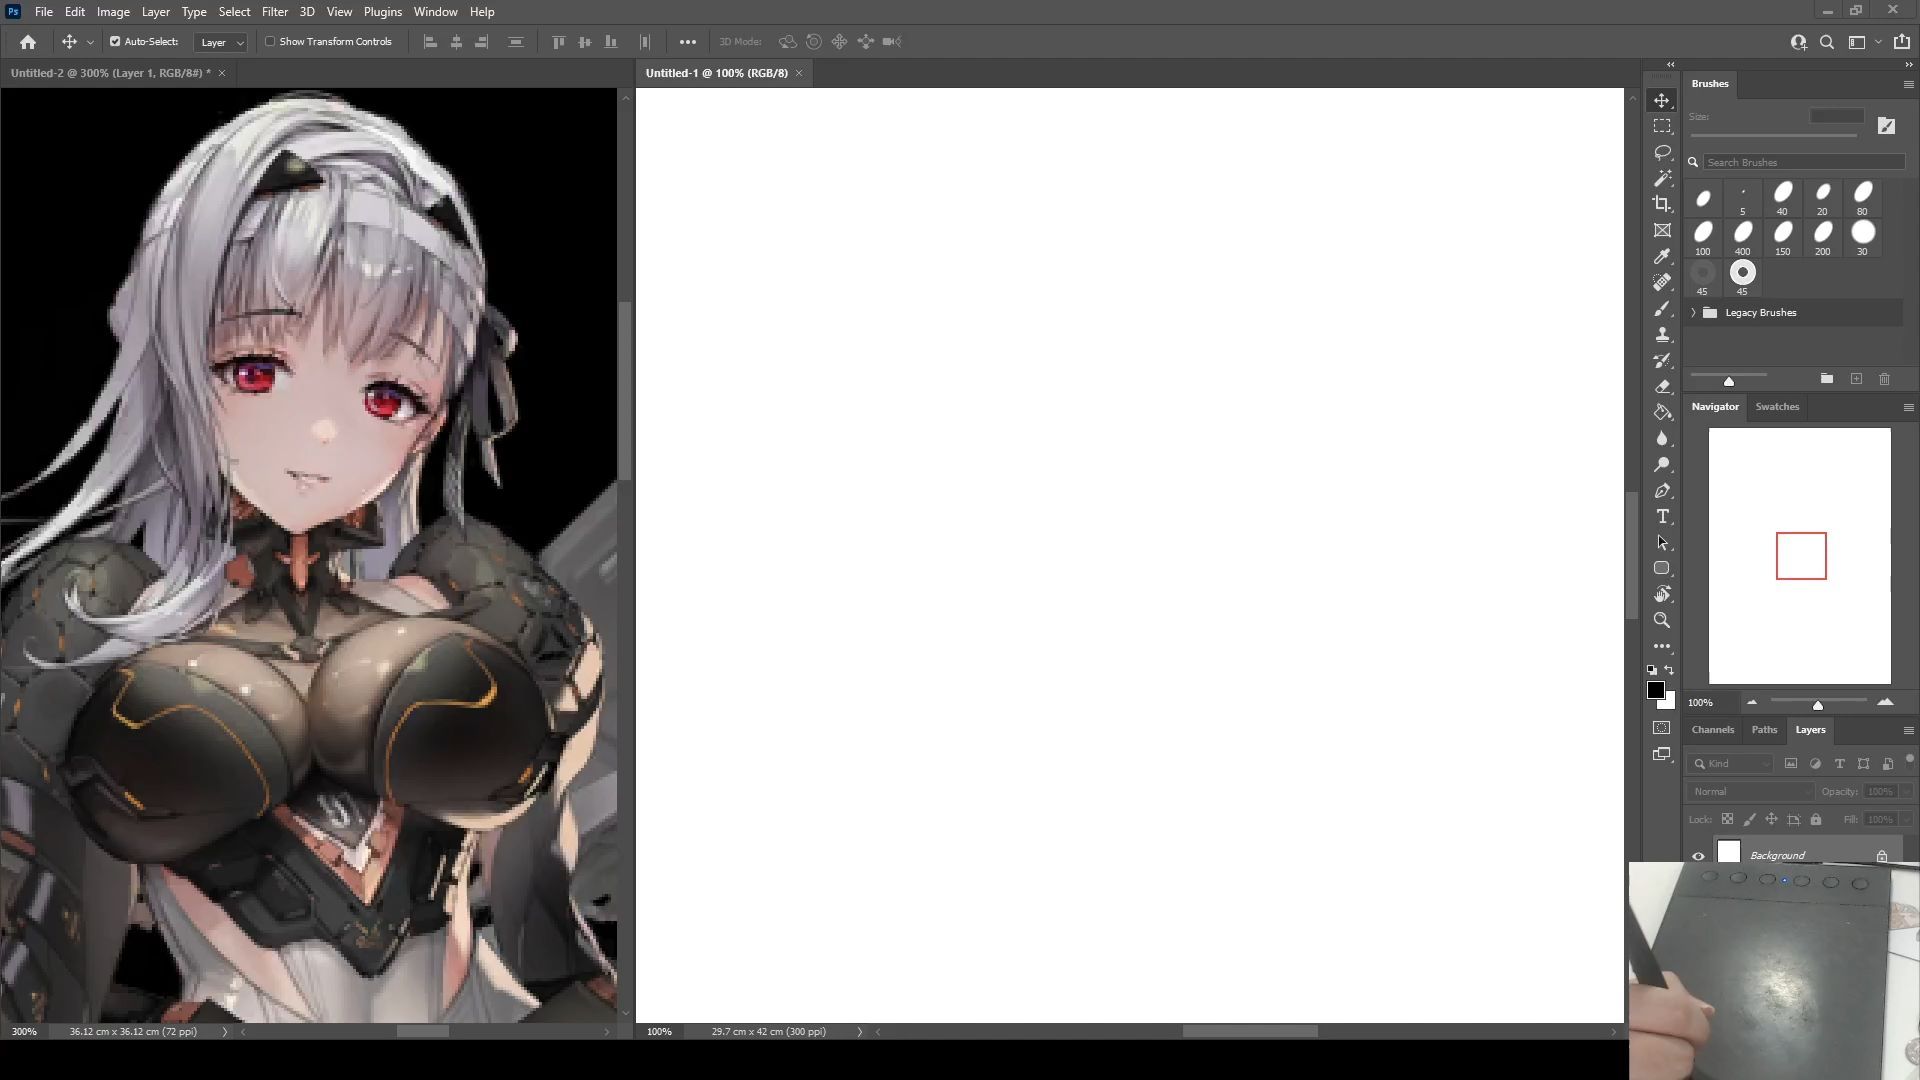Switch to the Channels tab
Screen dimensions: 1920x1080
click(1712, 730)
